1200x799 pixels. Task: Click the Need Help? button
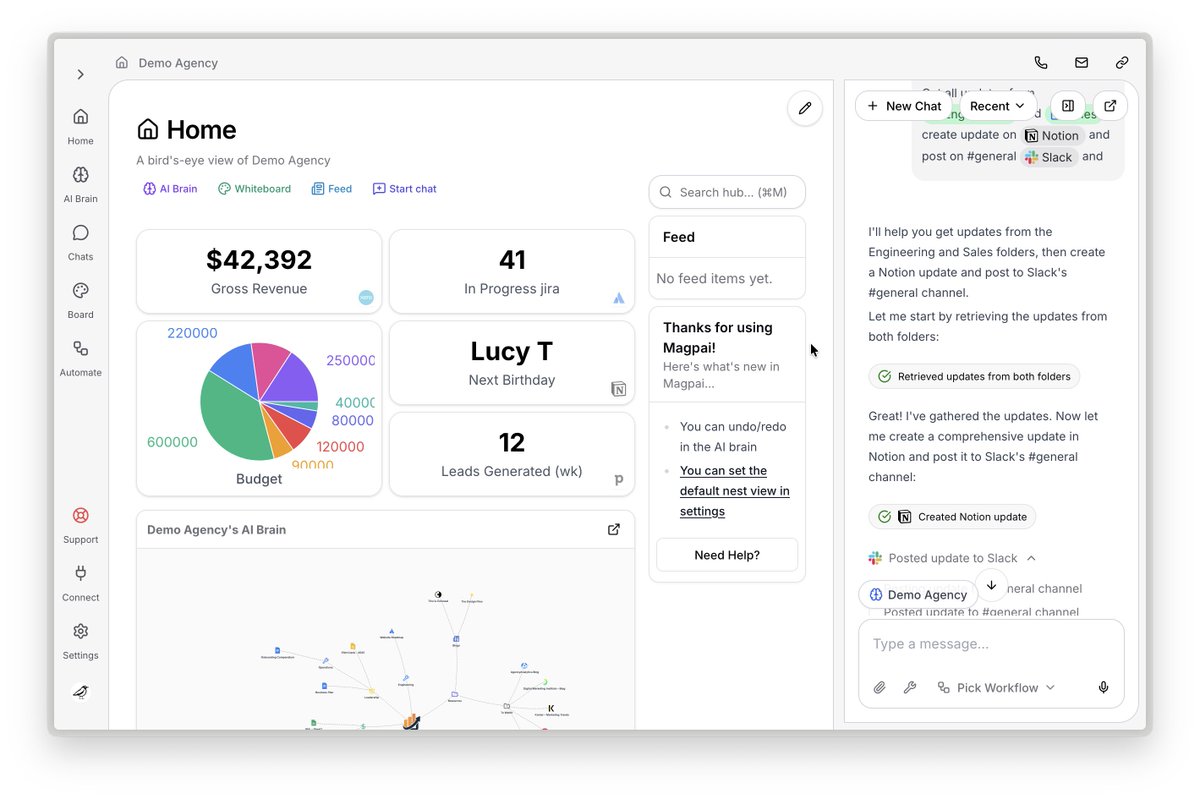[x=727, y=555]
